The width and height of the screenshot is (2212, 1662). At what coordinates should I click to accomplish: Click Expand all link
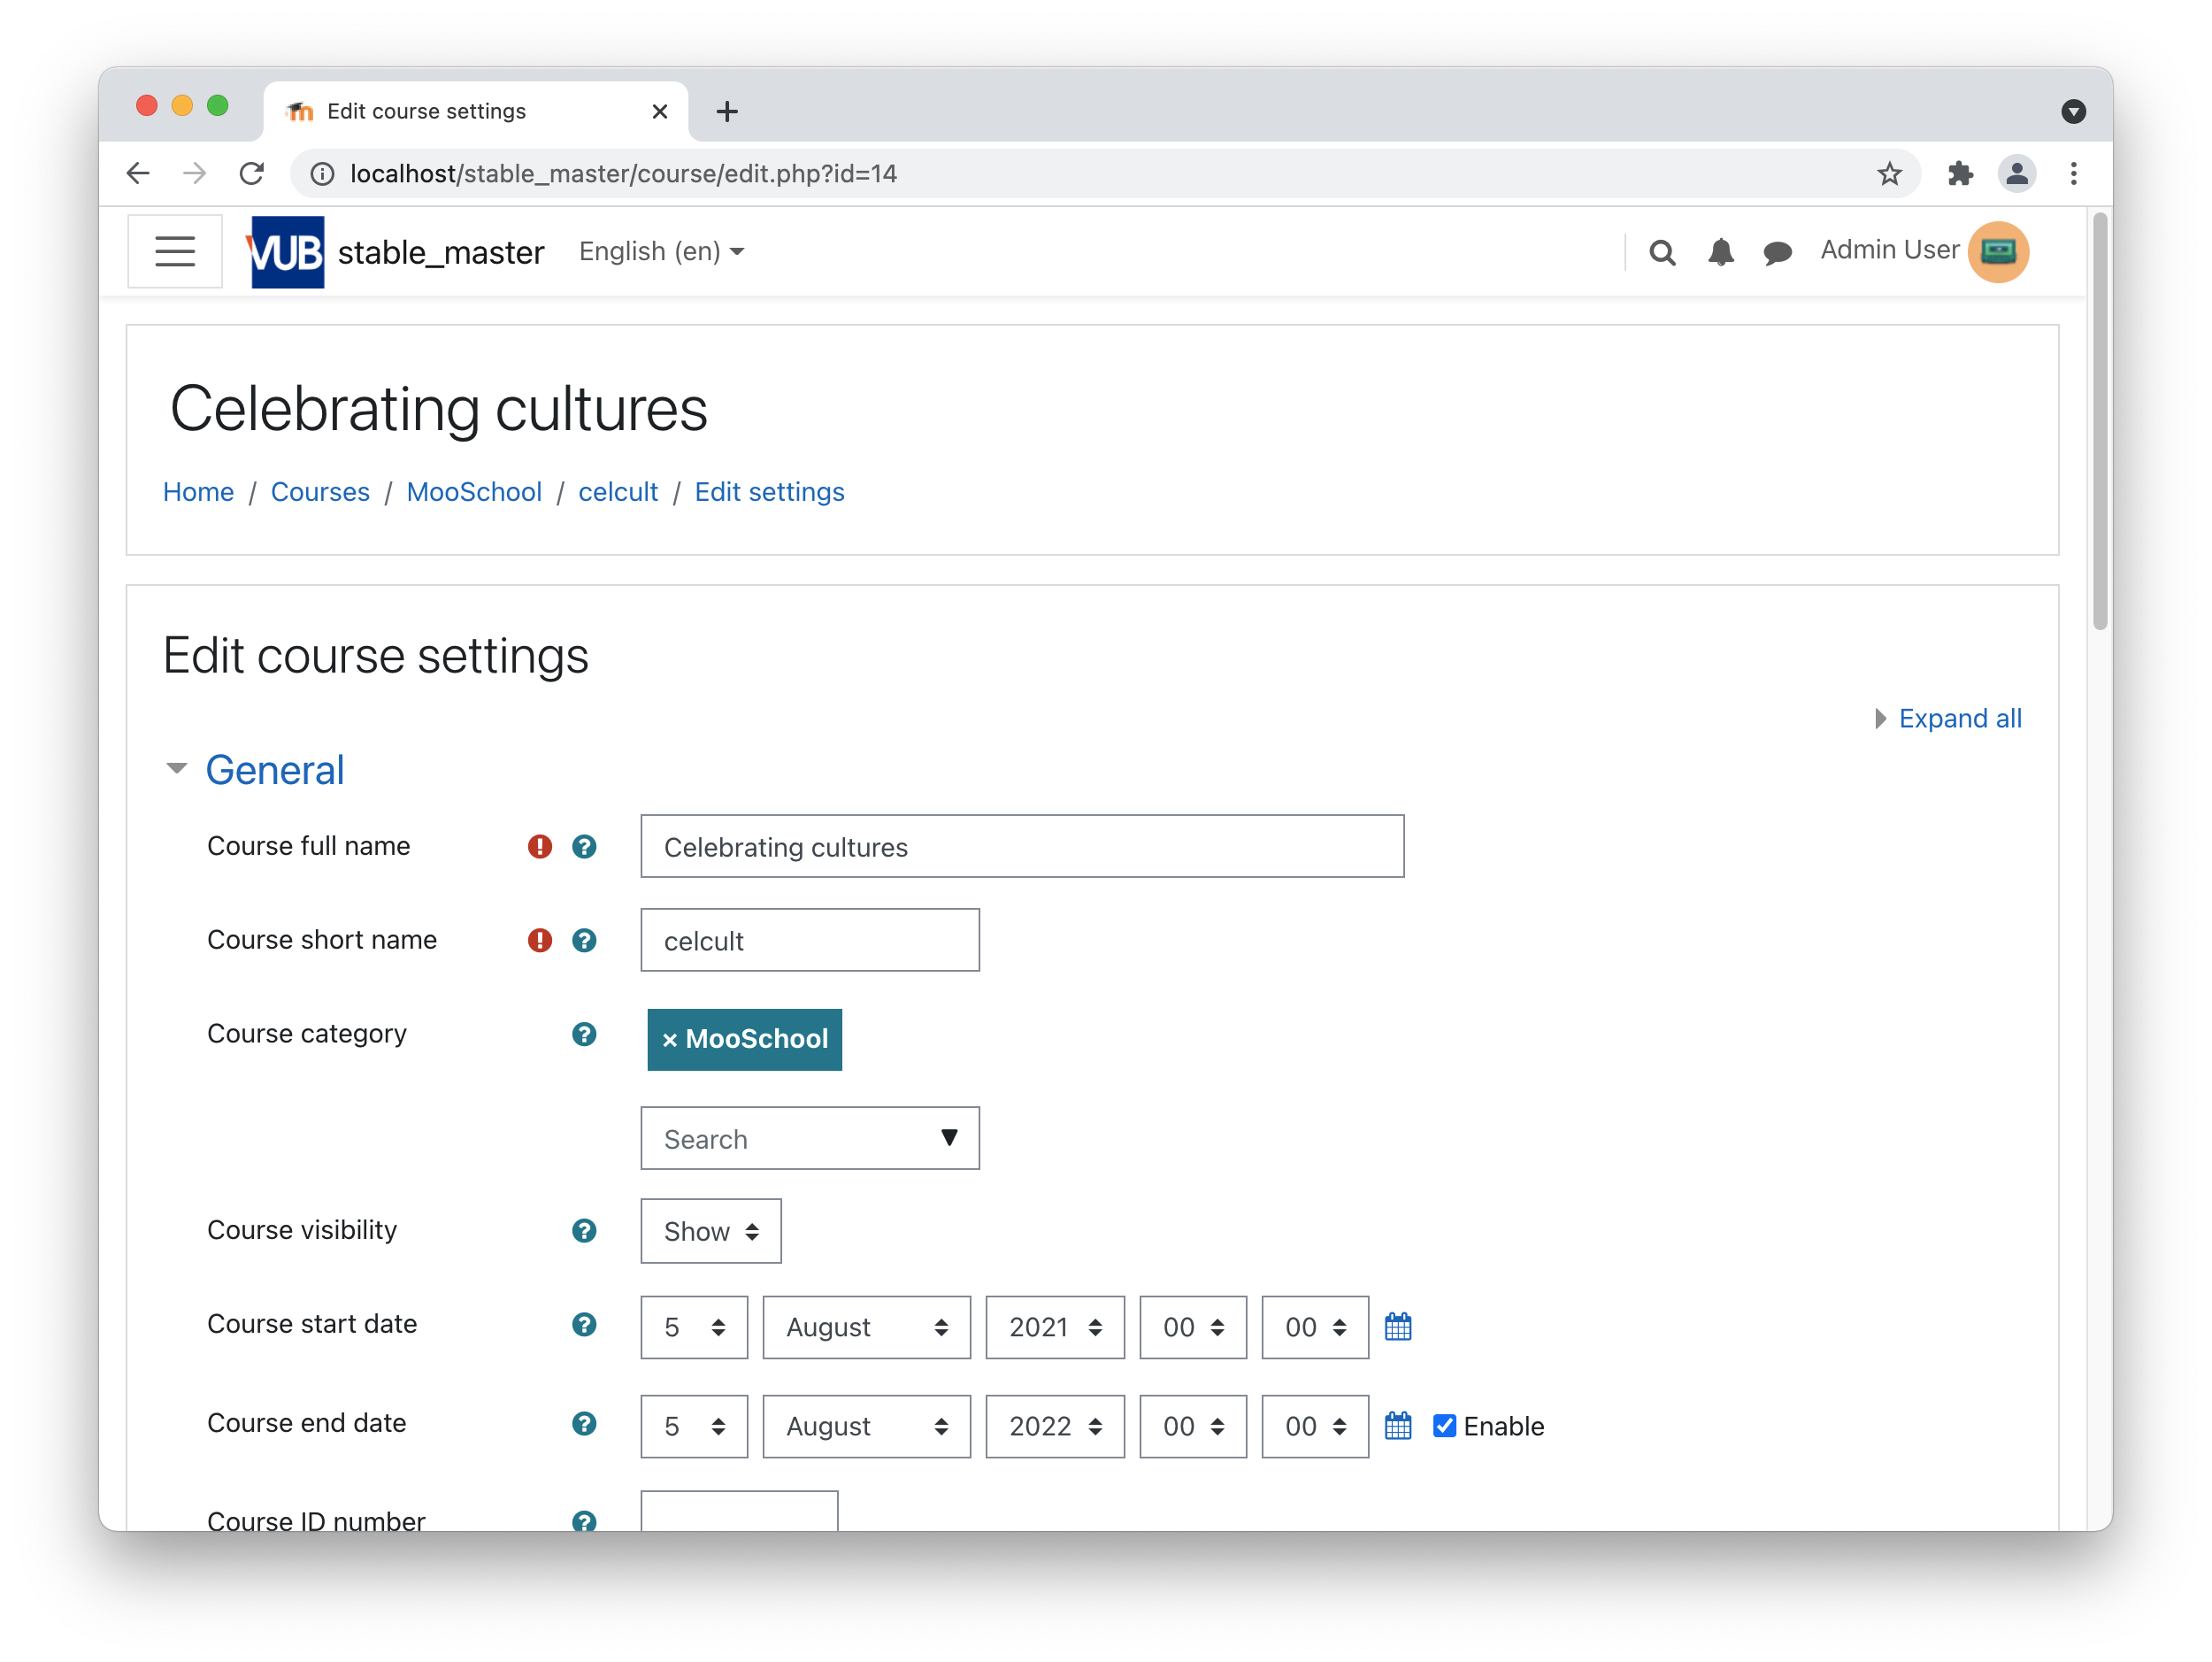pyautogui.click(x=1959, y=718)
